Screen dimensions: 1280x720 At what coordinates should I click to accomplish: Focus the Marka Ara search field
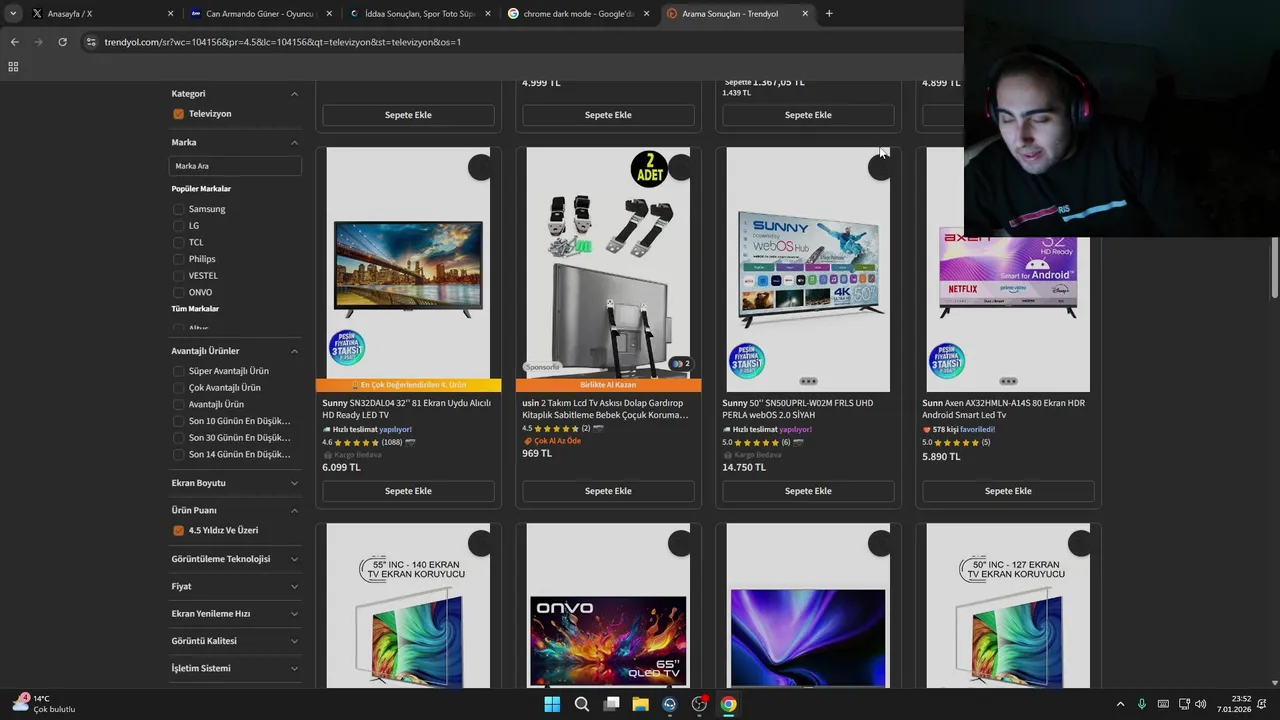[x=235, y=166]
